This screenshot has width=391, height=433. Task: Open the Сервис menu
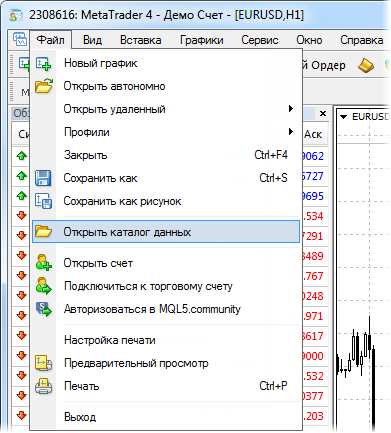(260, 40)
